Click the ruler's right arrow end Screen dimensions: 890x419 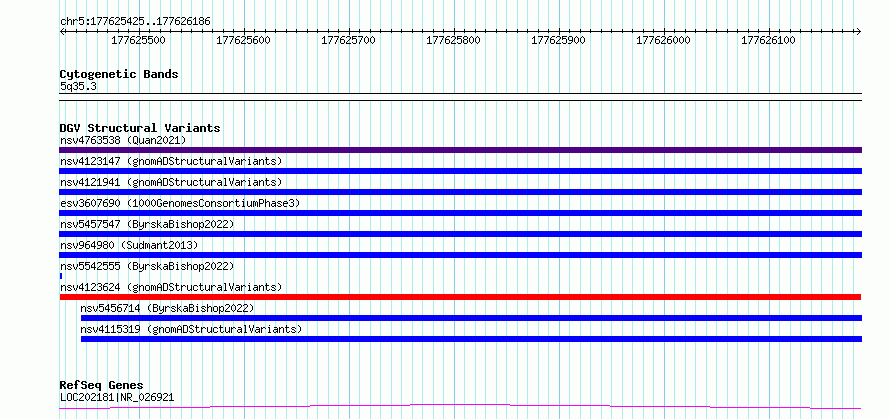pyautogui.click(x=859, y=31)
